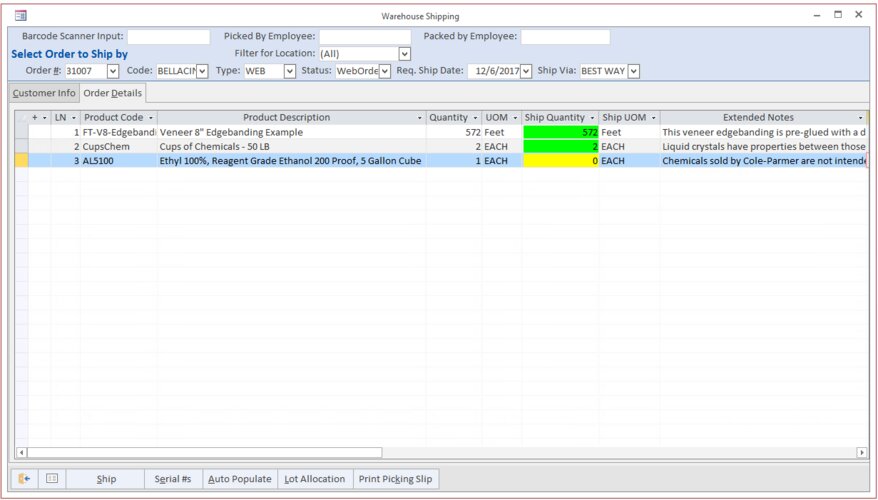Screen dimensions: 878x500
Task: Expand the Filter for Location dropdown
Action: 403,54
